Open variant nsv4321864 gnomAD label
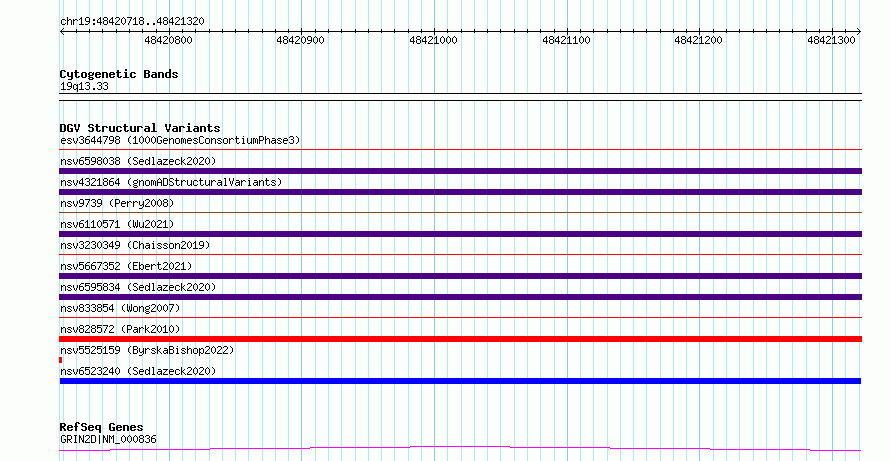 click(x=171, y=182)
